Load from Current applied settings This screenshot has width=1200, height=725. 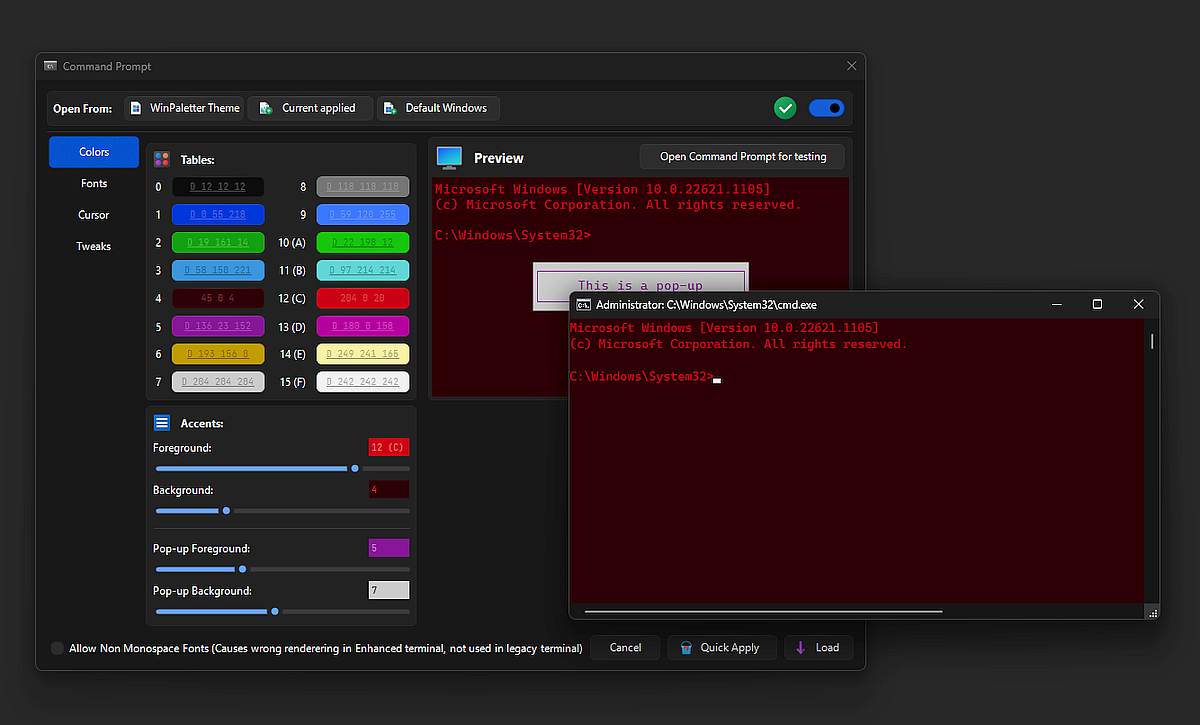click(x=310, y=108)
